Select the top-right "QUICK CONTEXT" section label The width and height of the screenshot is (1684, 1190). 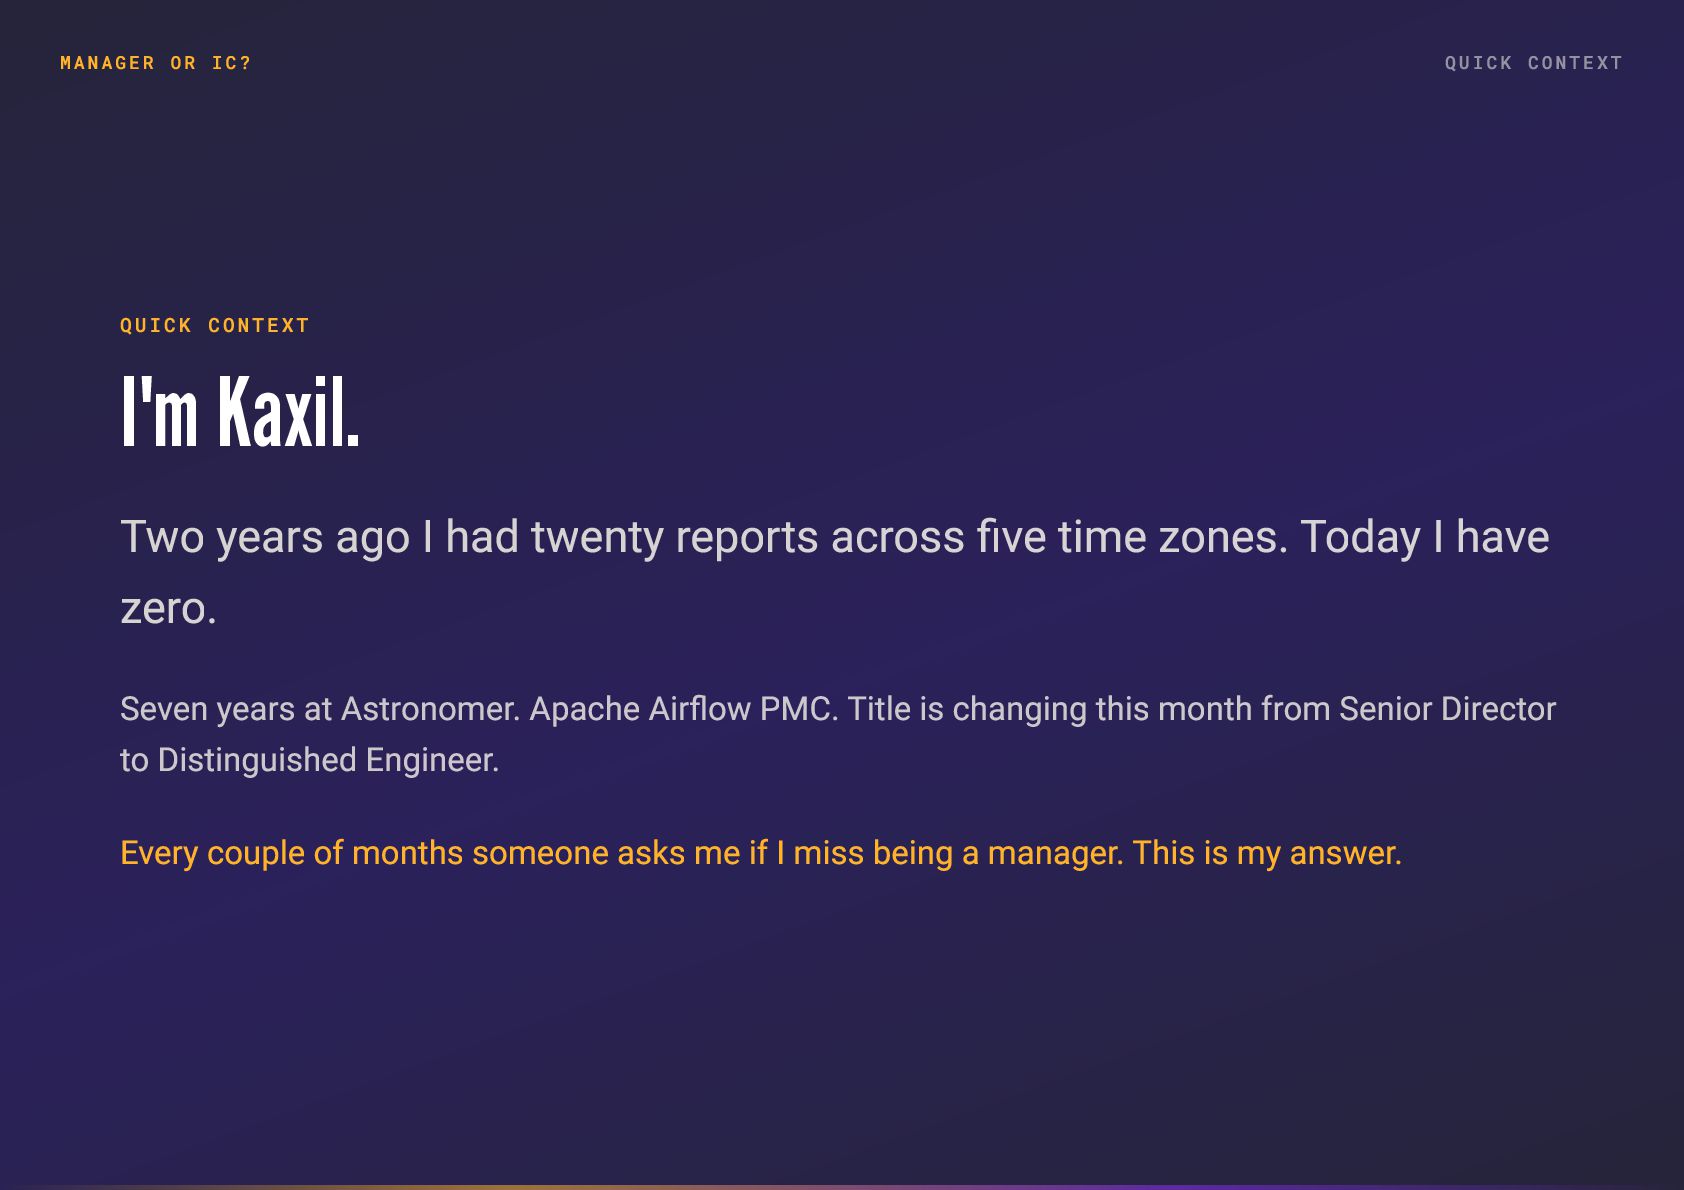coord(1533,63)
